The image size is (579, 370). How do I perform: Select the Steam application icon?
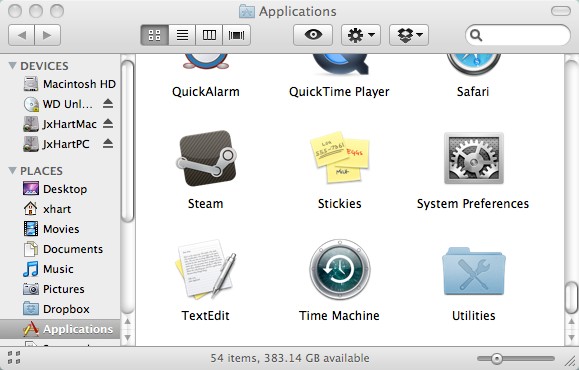206,158
